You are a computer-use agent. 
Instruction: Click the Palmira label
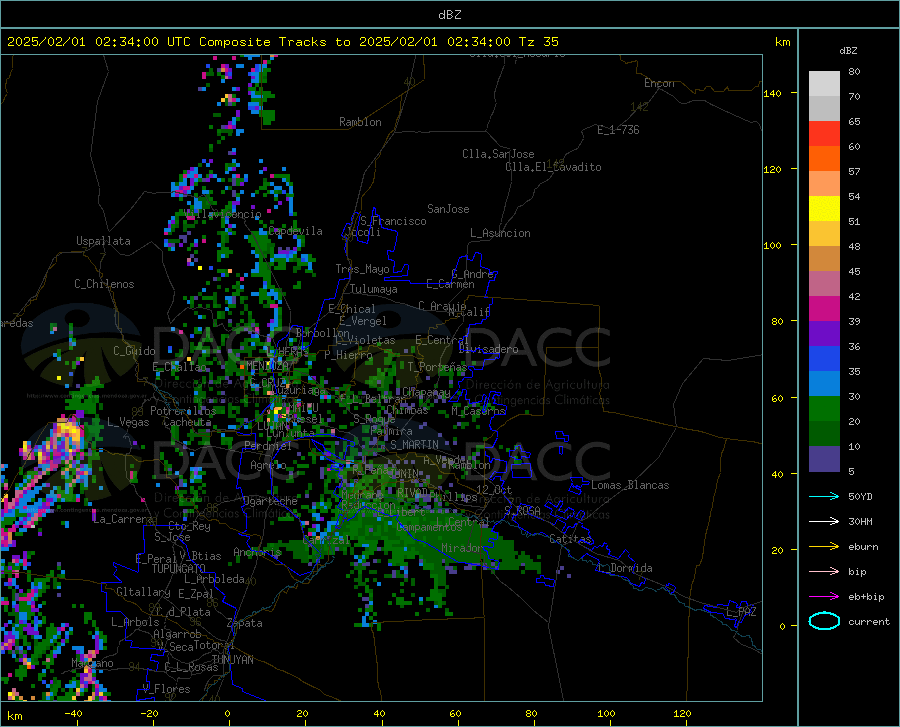tap(391, 430)
